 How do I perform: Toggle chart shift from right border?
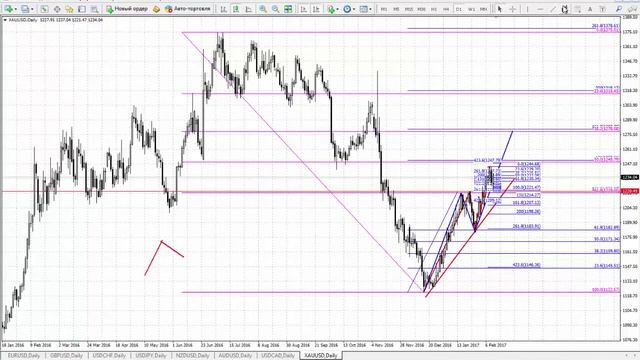[316, 9]
